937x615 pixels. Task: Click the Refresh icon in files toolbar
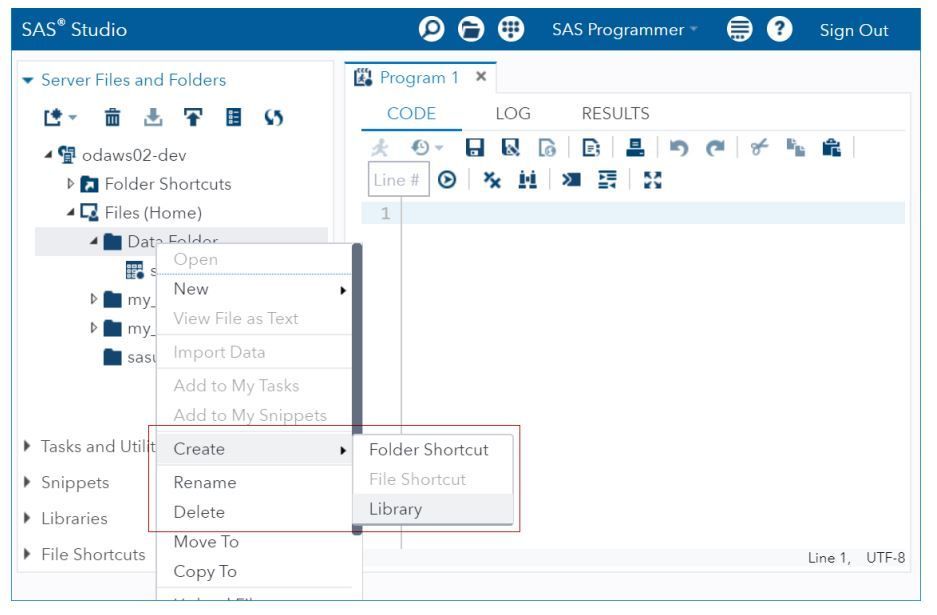[x=274, y=117]
